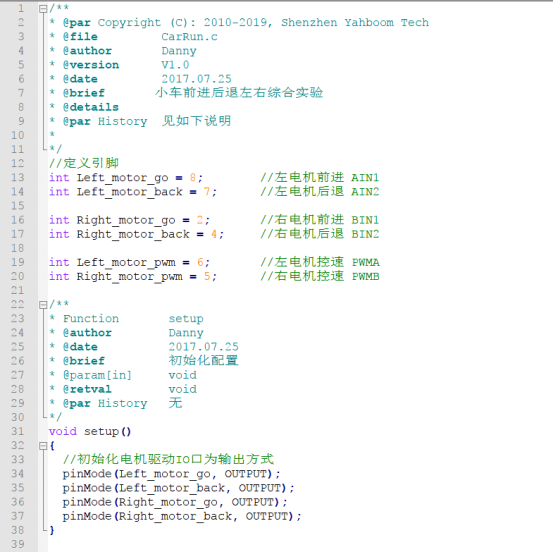Click pinMode(Right_motor_go, OUTPUT) line
This screenshot has height=552, width=554.
click(175, 502)
